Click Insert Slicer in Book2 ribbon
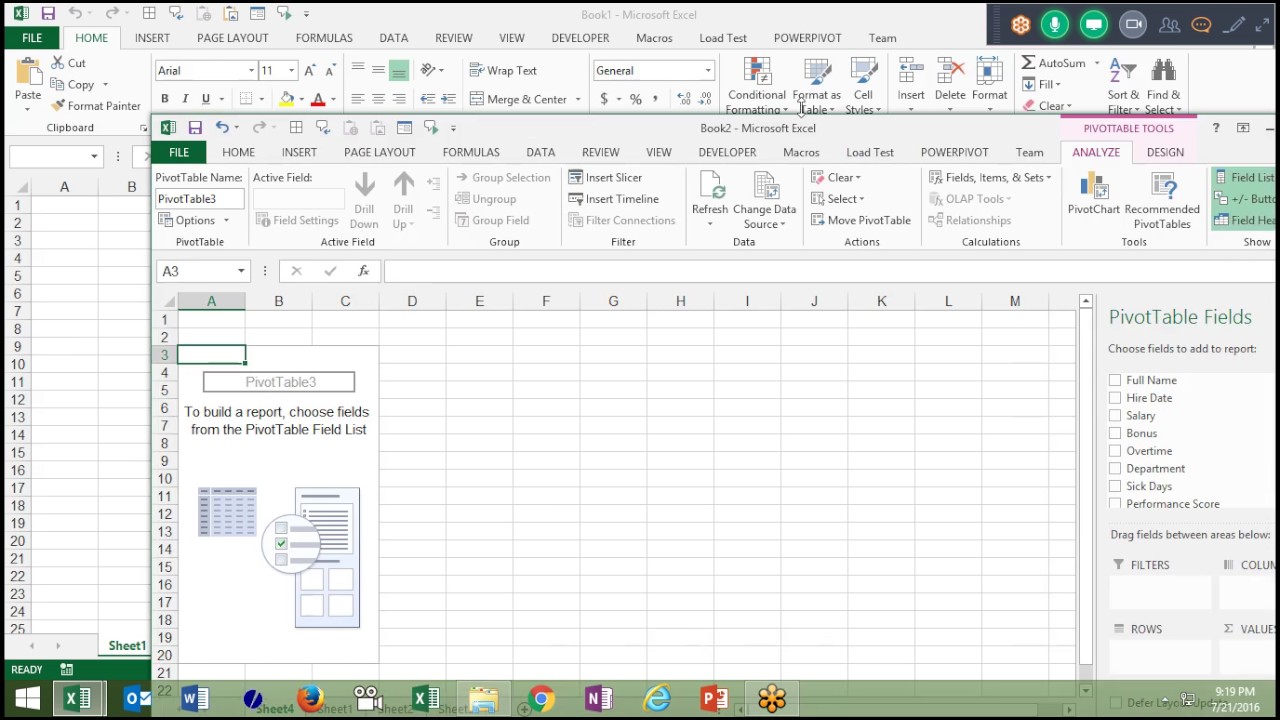Screen dimensions: 1280x720 [x=605, y=177]
